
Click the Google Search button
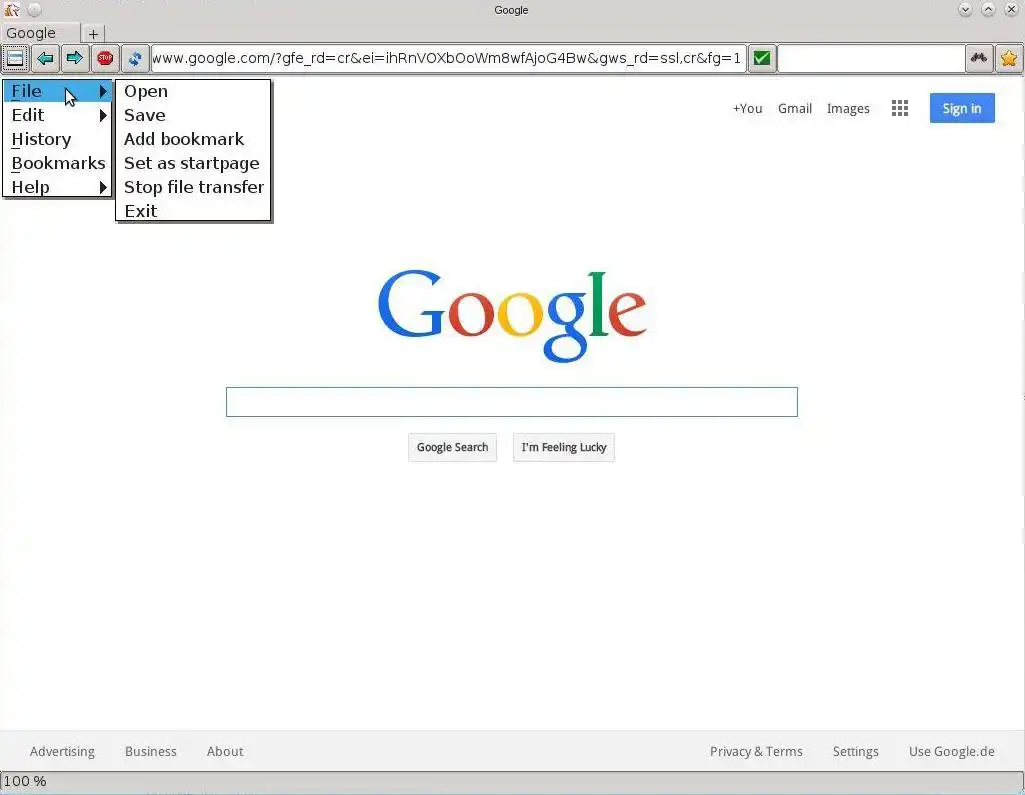point(452,447)
